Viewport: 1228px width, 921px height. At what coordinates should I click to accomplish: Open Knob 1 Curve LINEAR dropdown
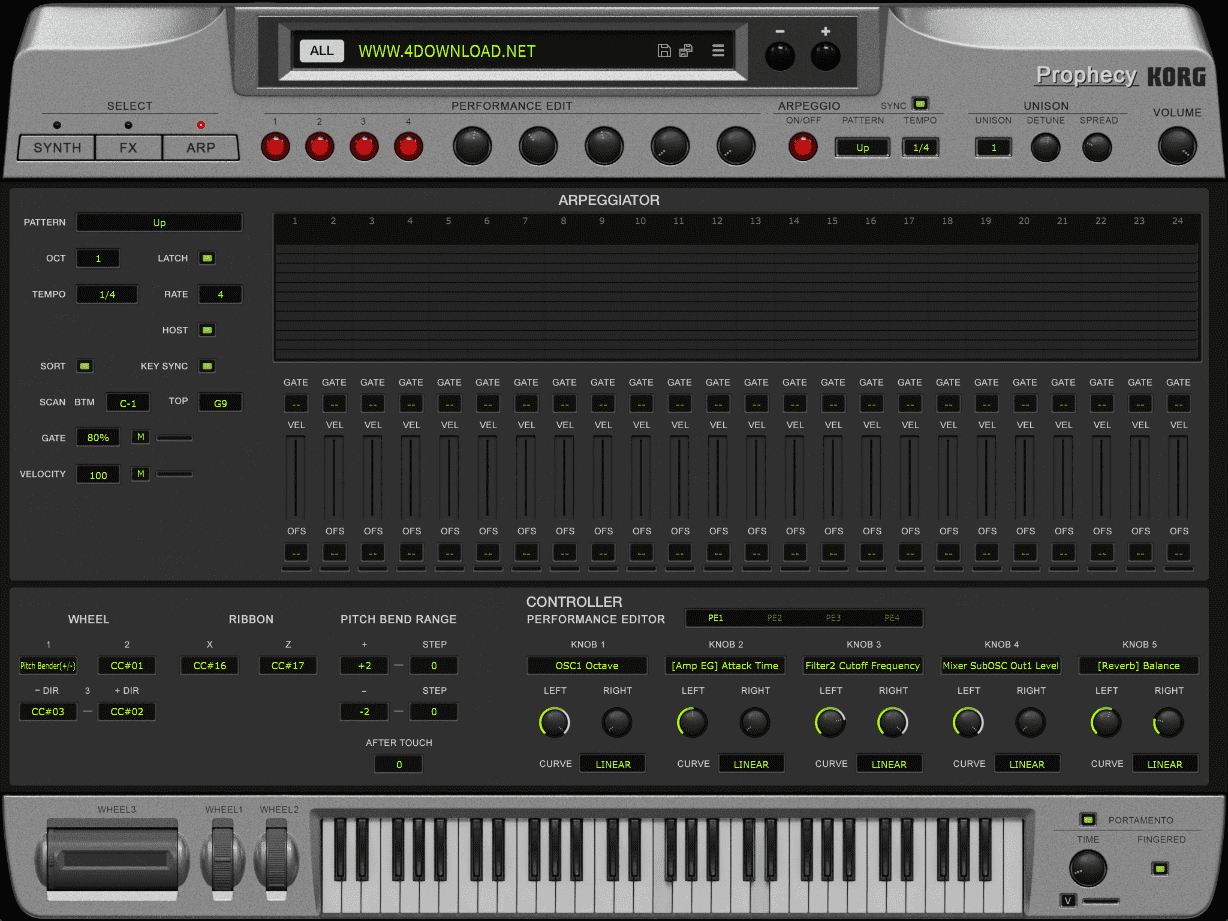612,764
